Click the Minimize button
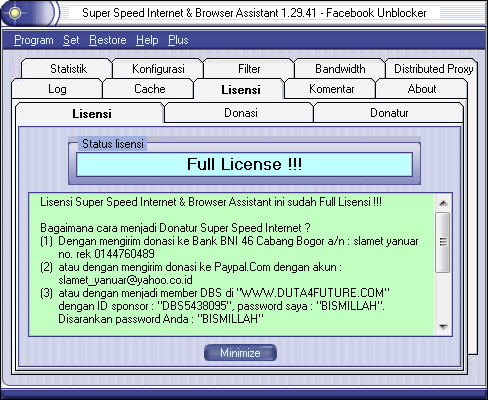This screenshot has width=488, height=400. (240, 352)
